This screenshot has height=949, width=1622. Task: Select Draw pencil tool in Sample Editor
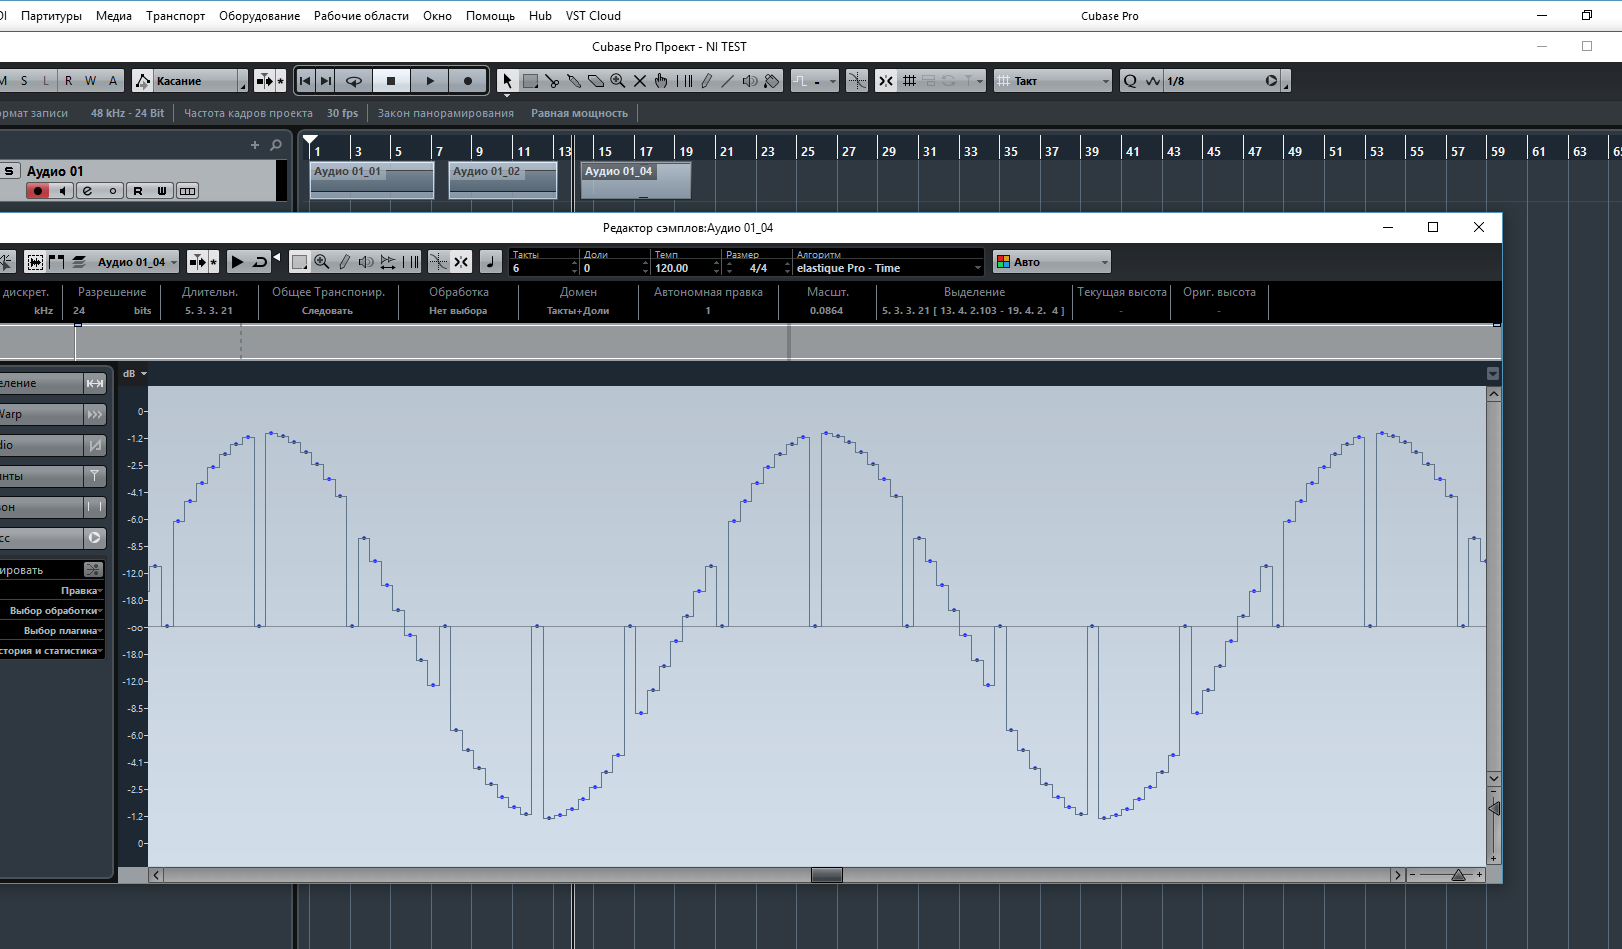click(x=344, y=262)
